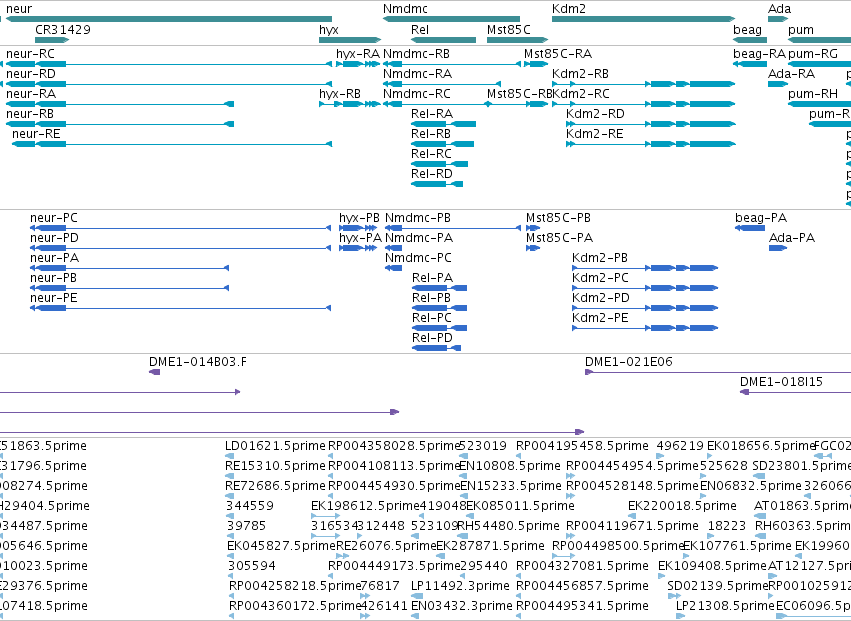Select the Kdm2-RB transcript label
This screenshot has height=621, width=851.
coord(580,74)
